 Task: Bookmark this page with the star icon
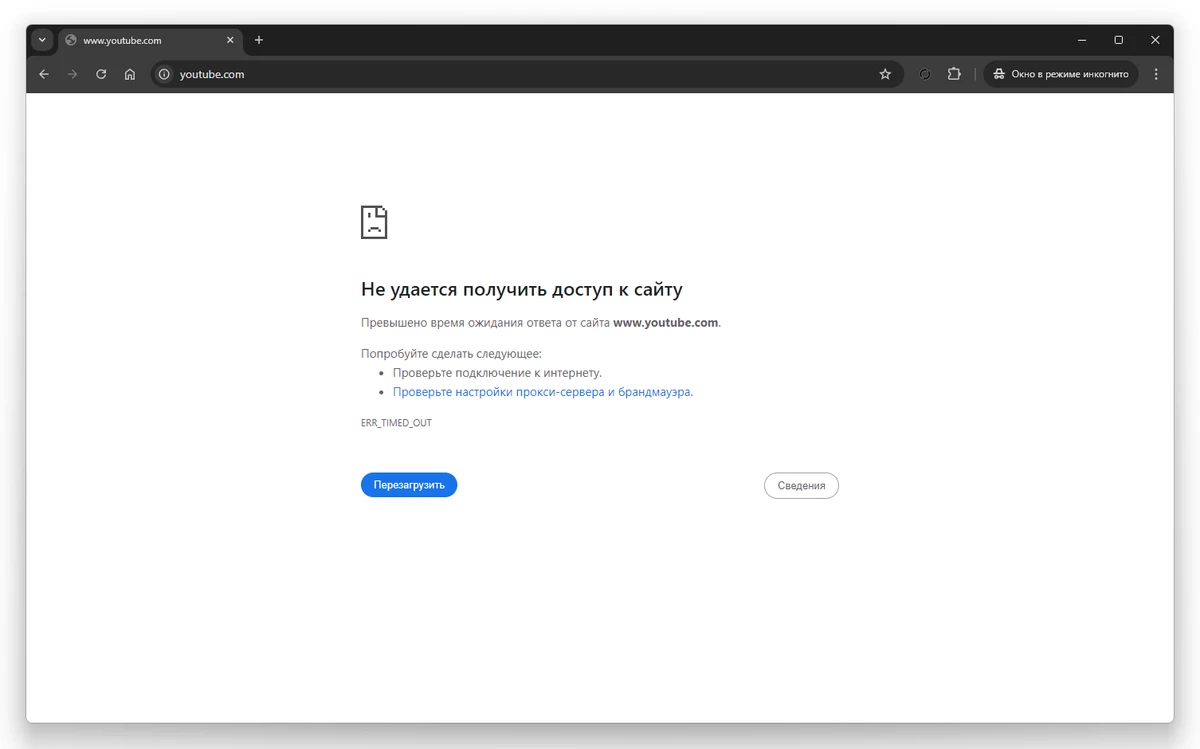click(x=885, y=74)
